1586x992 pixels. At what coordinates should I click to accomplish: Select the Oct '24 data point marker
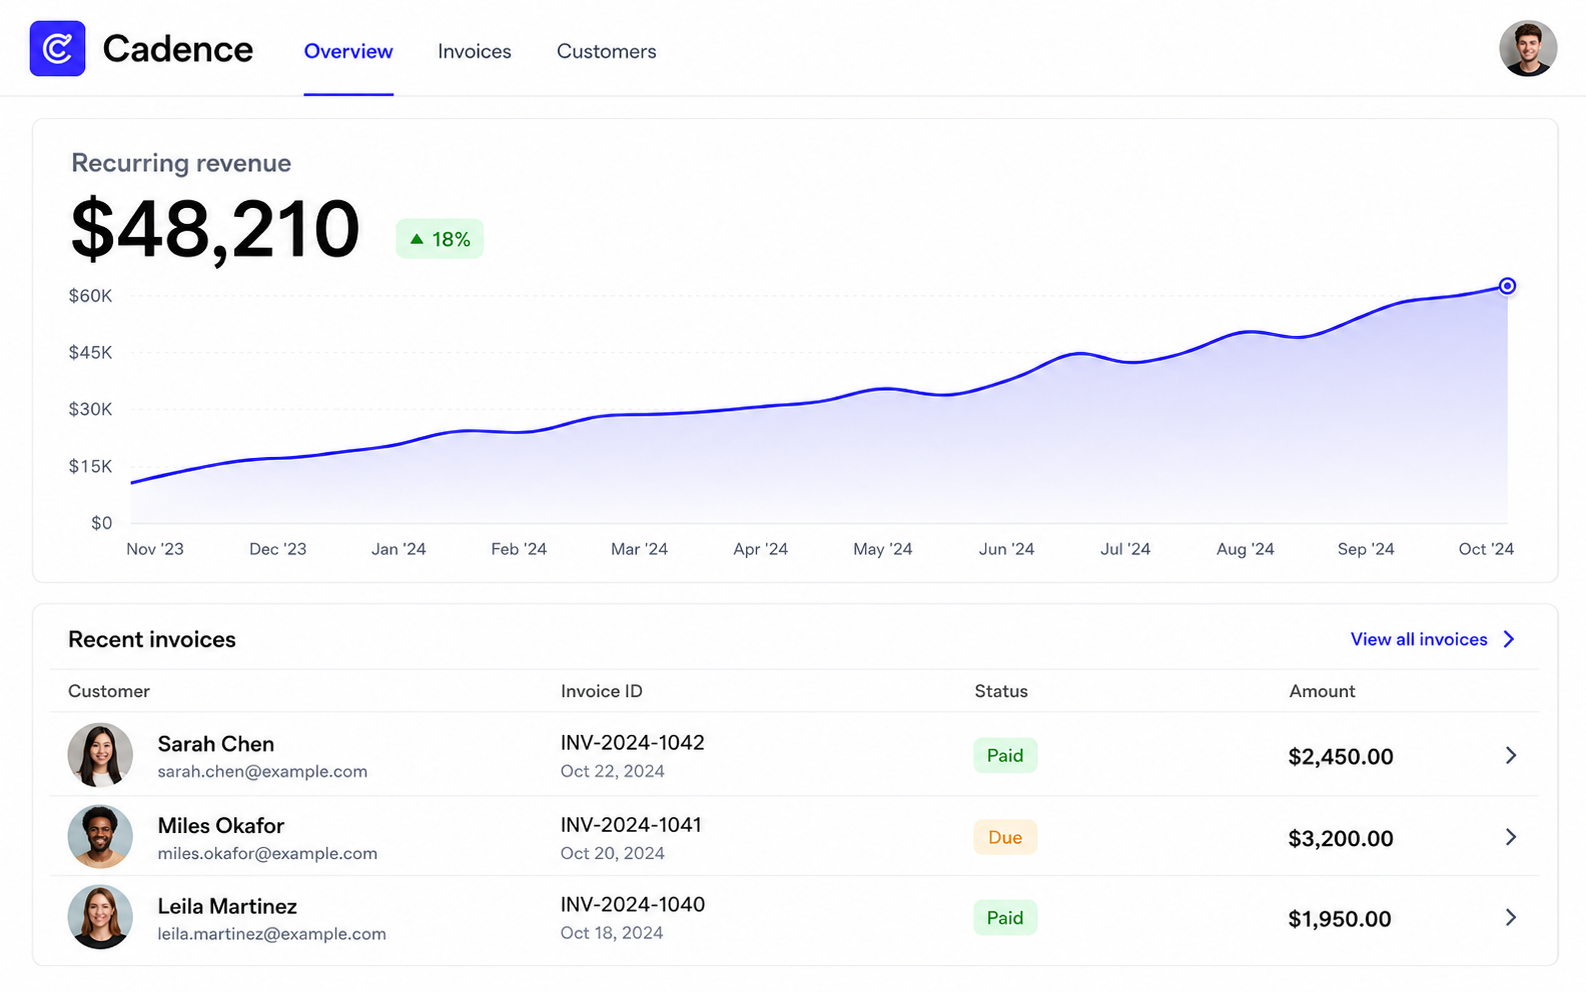pyautogui.click(x=1507, y=286)
